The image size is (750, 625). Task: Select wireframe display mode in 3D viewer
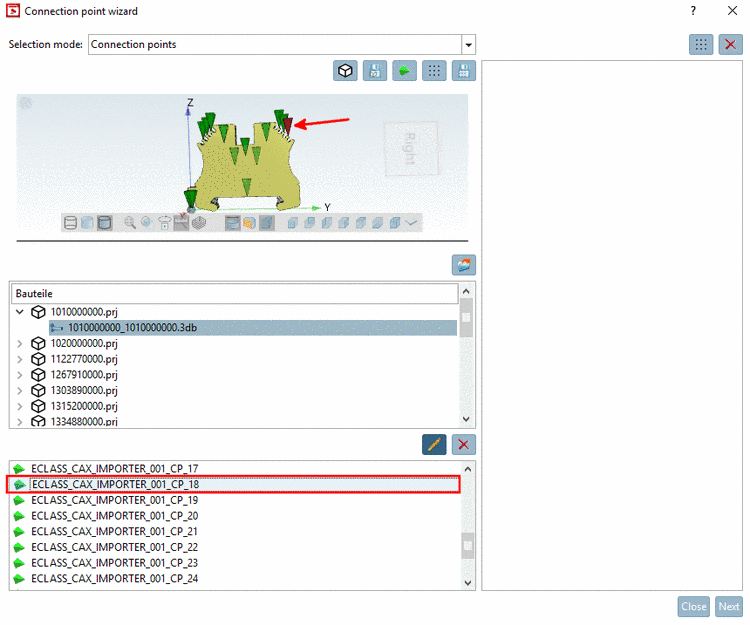[70, 223]
